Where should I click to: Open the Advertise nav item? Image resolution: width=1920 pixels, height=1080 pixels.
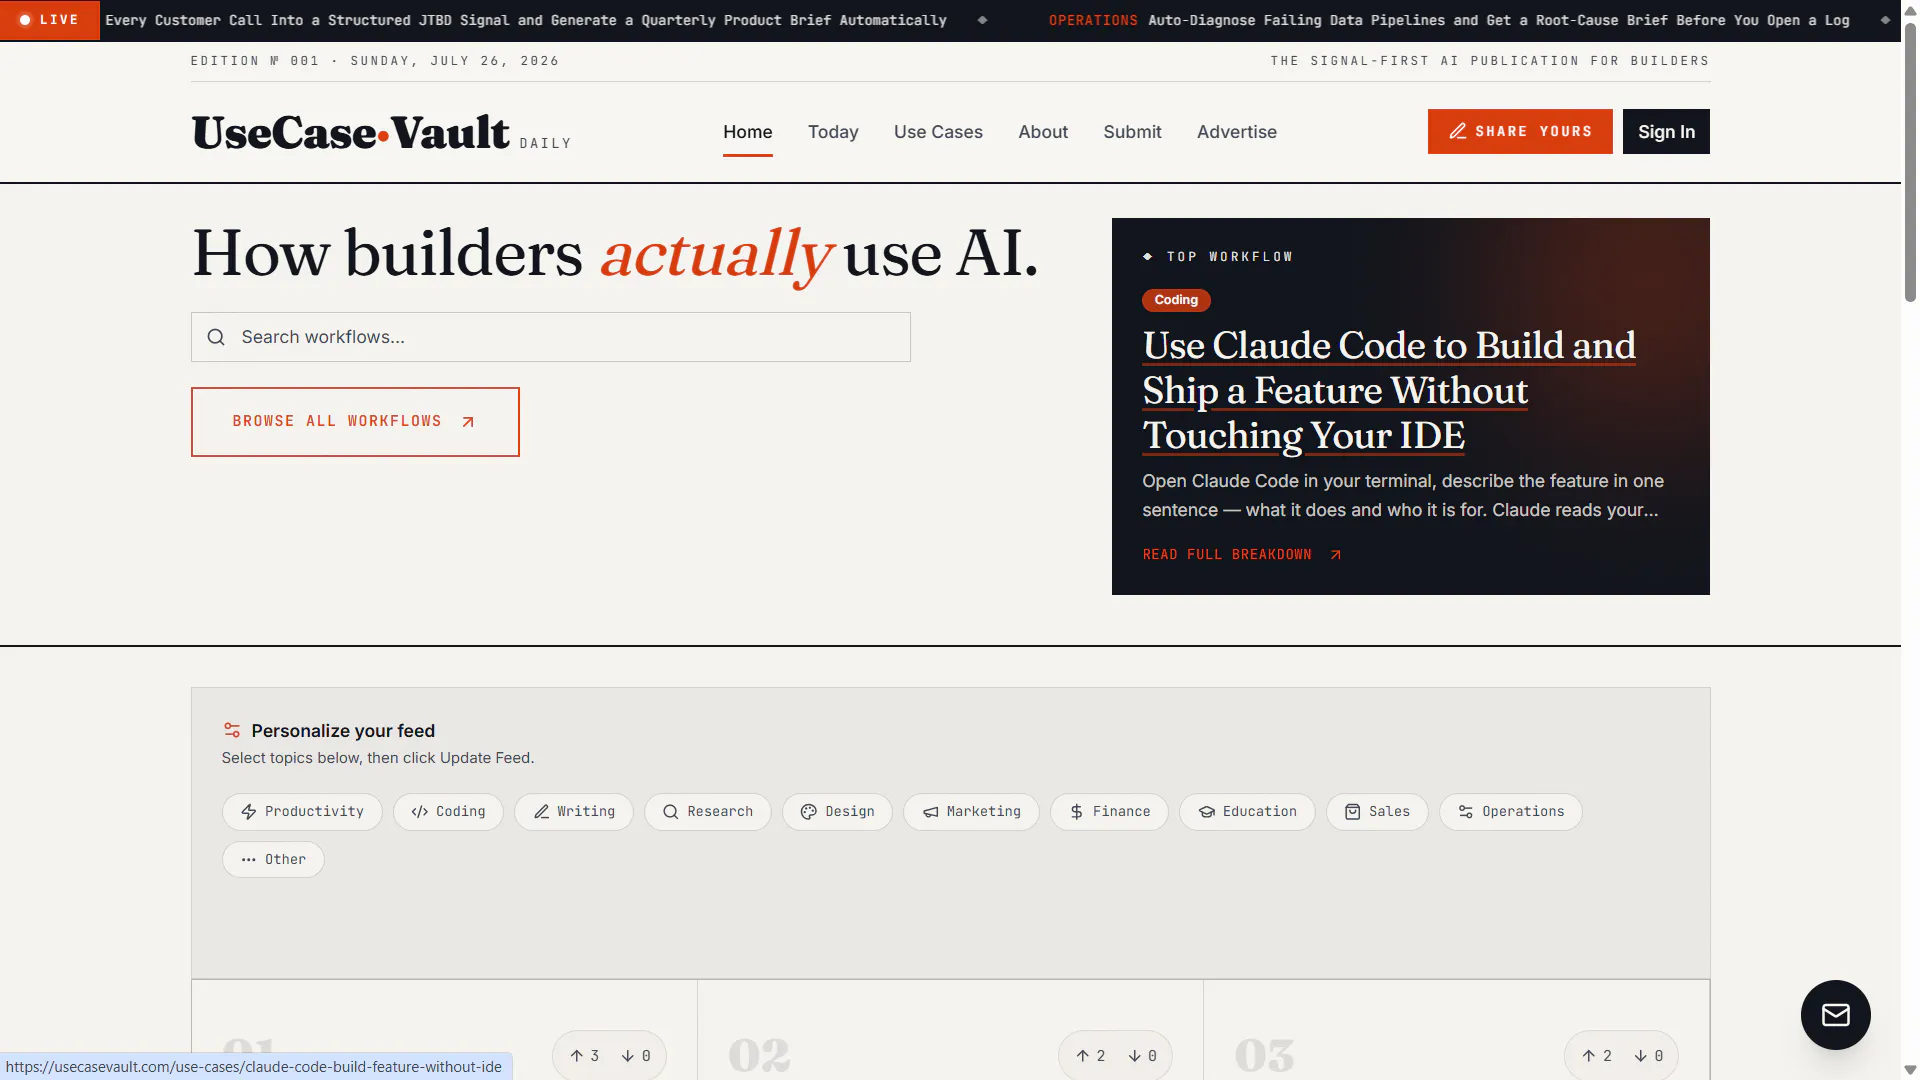[x=1237, y=132]
